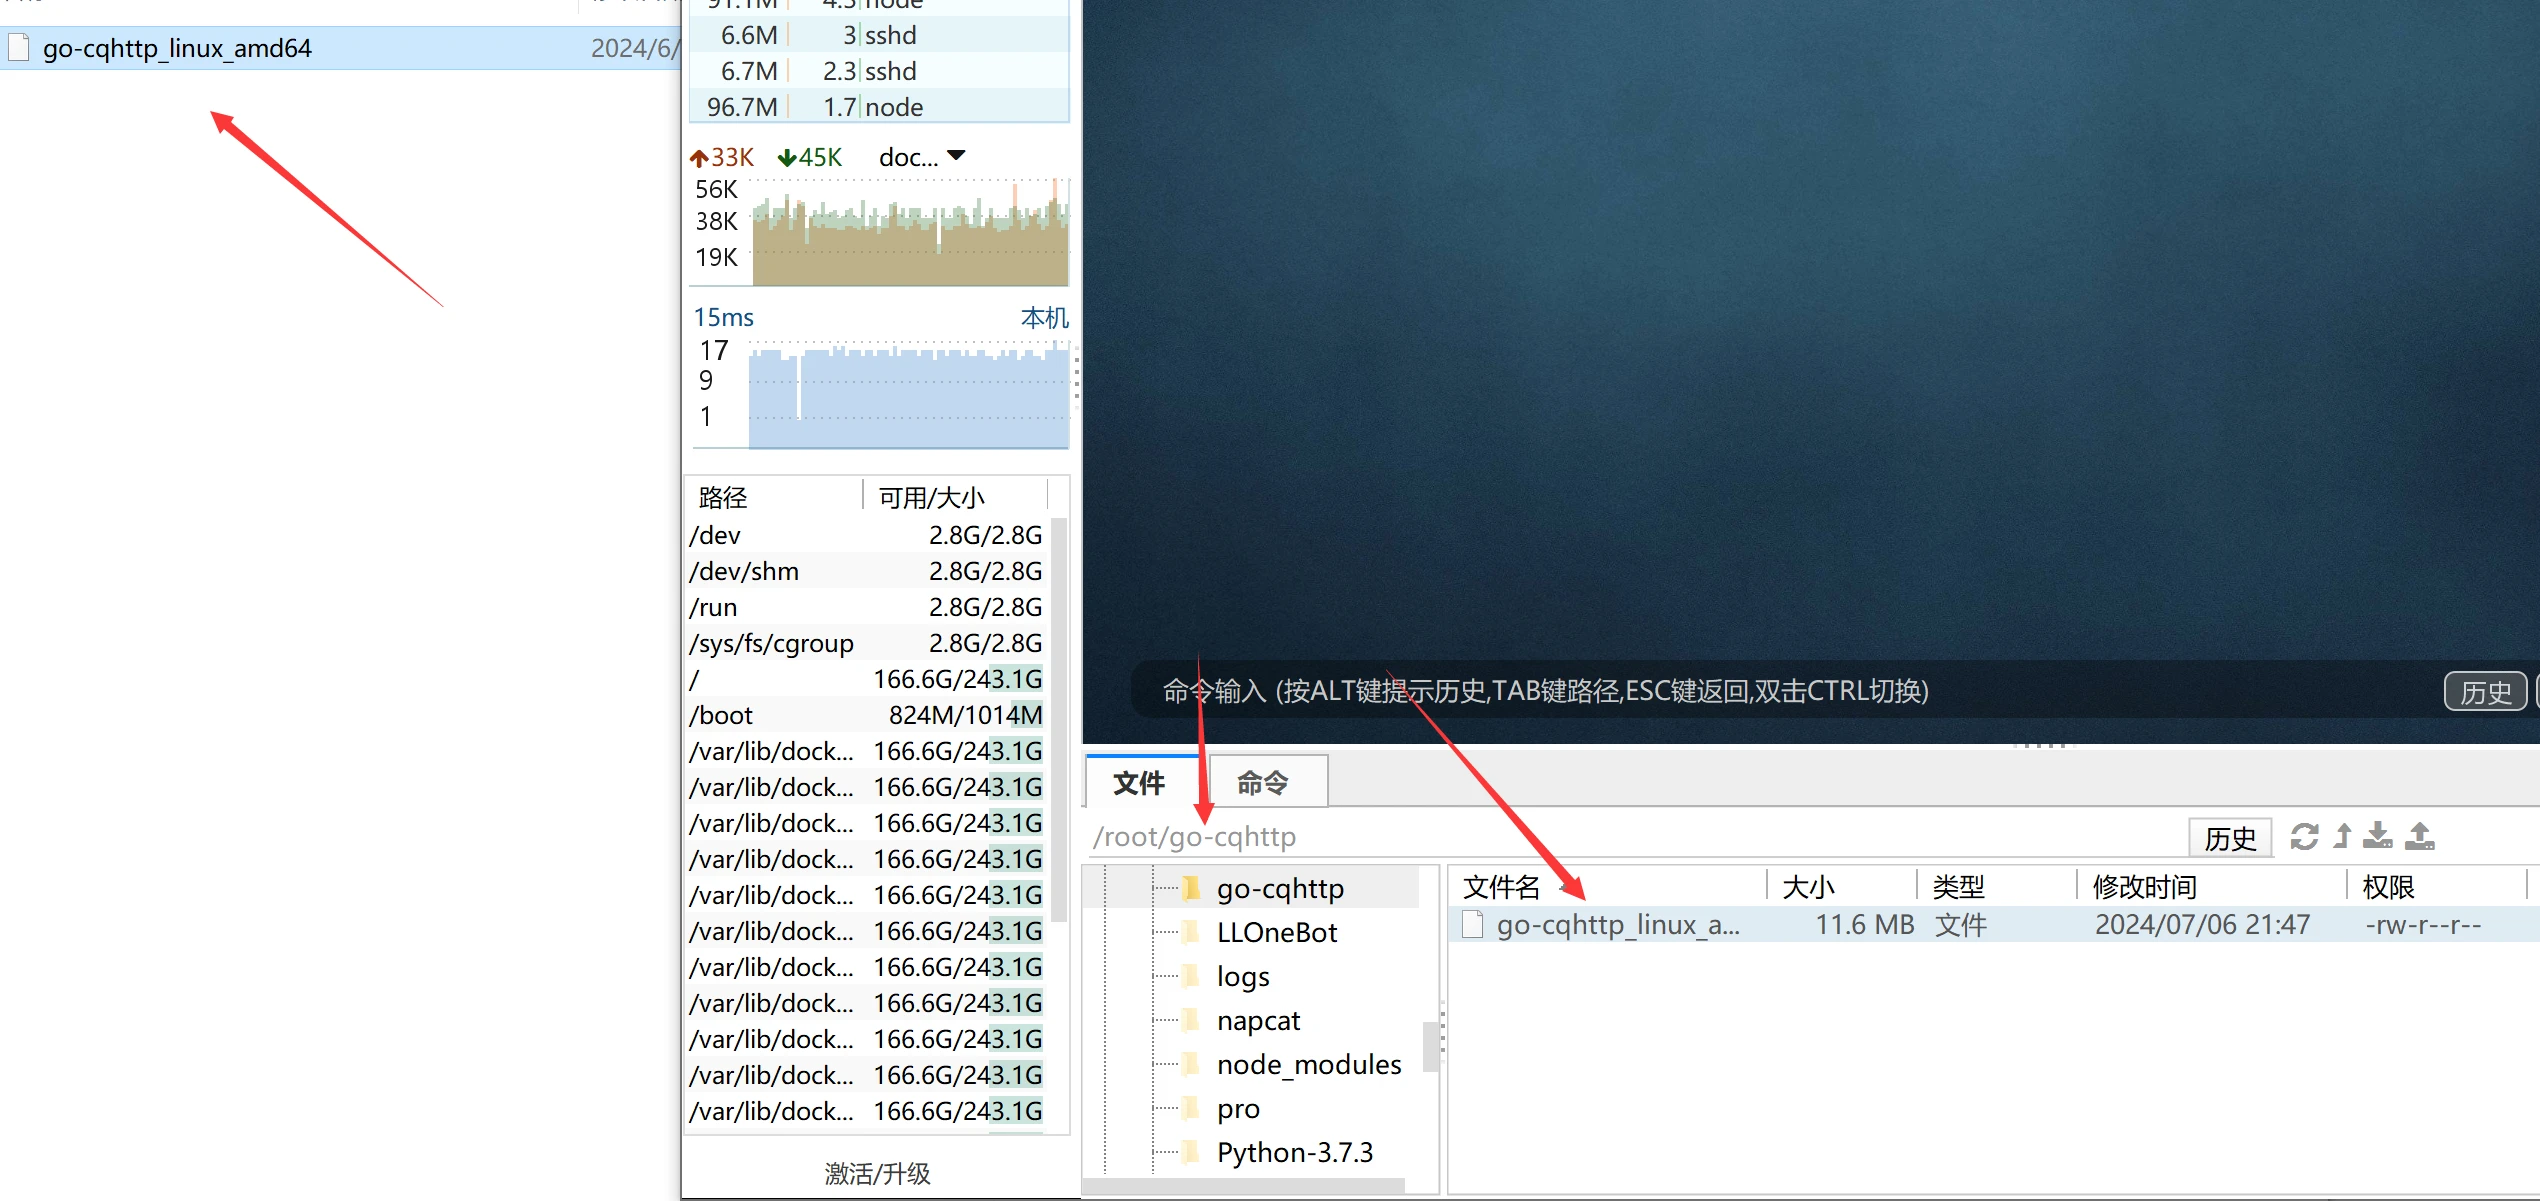Click the 激活/升级 link
The height and width of the screenshot is (1201, 2540).
[x=877, y=1173]
